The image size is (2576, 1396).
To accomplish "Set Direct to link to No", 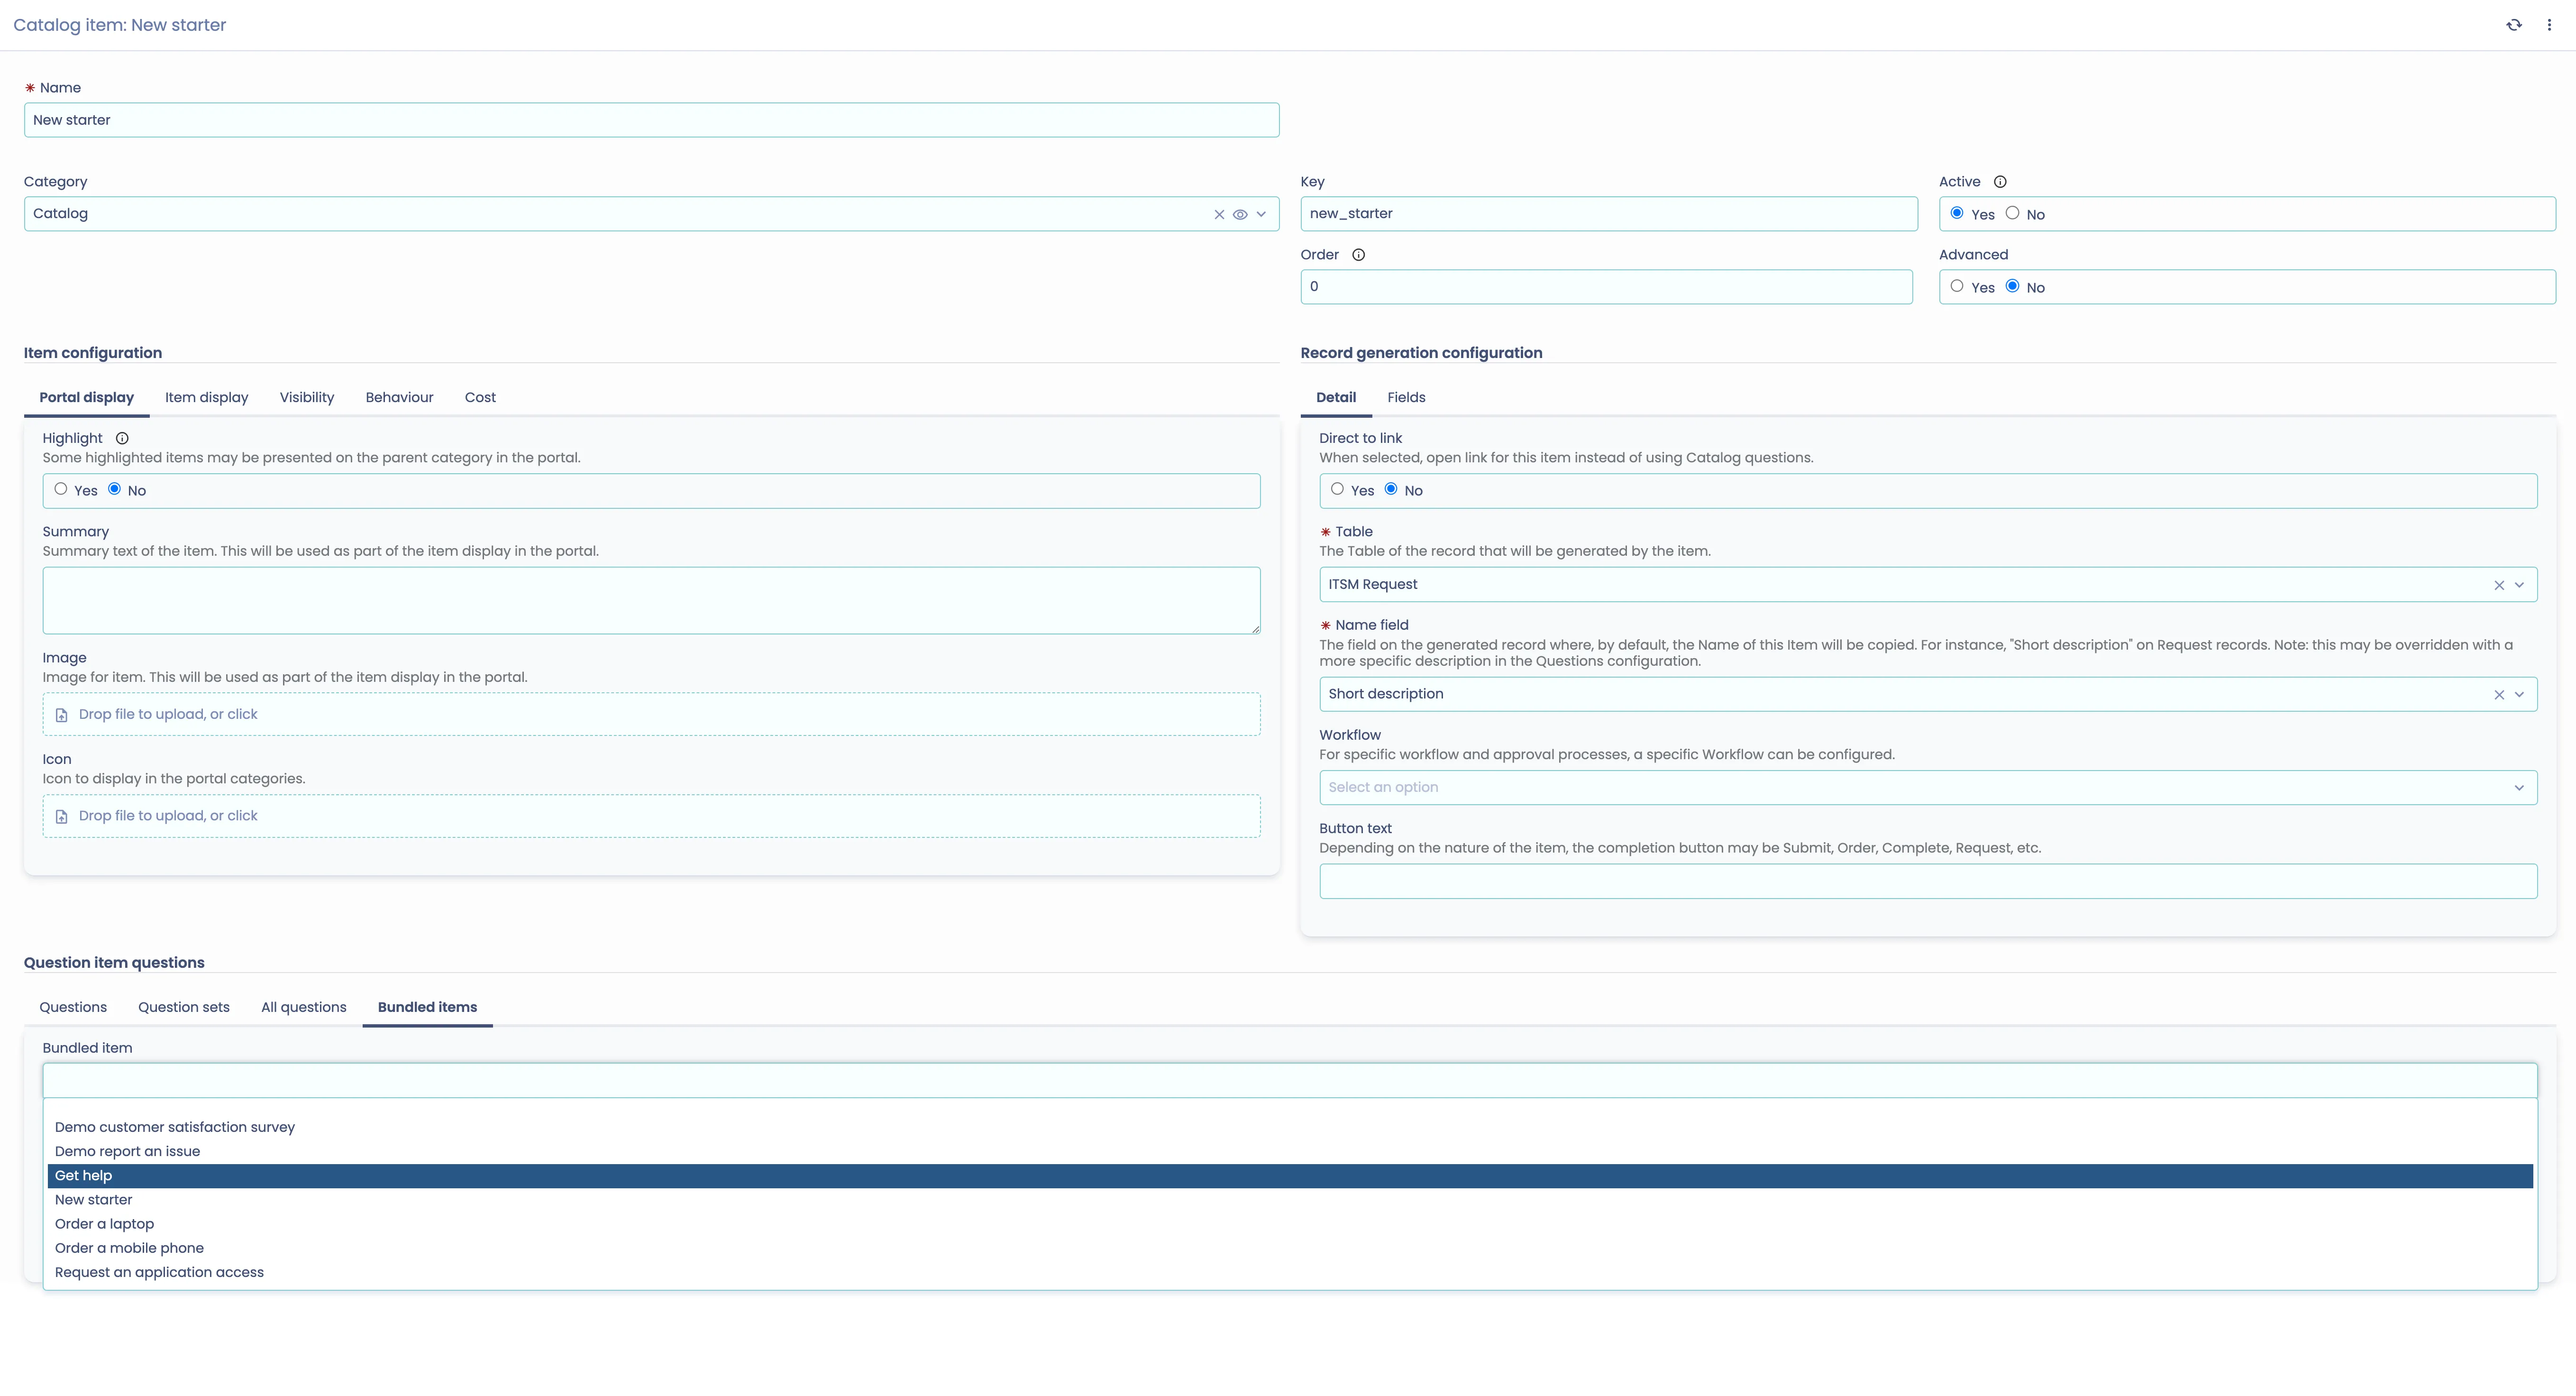I will coord(1391,489).
